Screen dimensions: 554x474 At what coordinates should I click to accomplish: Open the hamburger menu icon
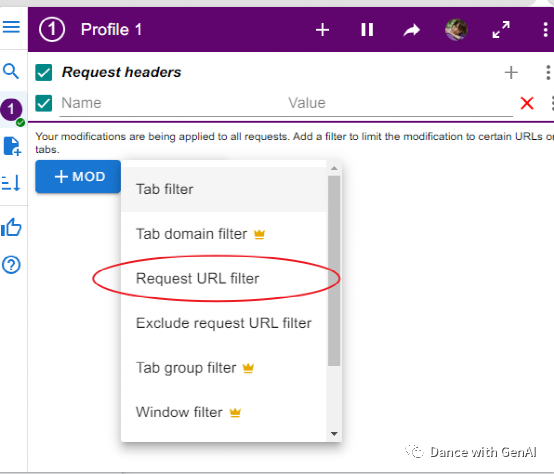point(11,26)
